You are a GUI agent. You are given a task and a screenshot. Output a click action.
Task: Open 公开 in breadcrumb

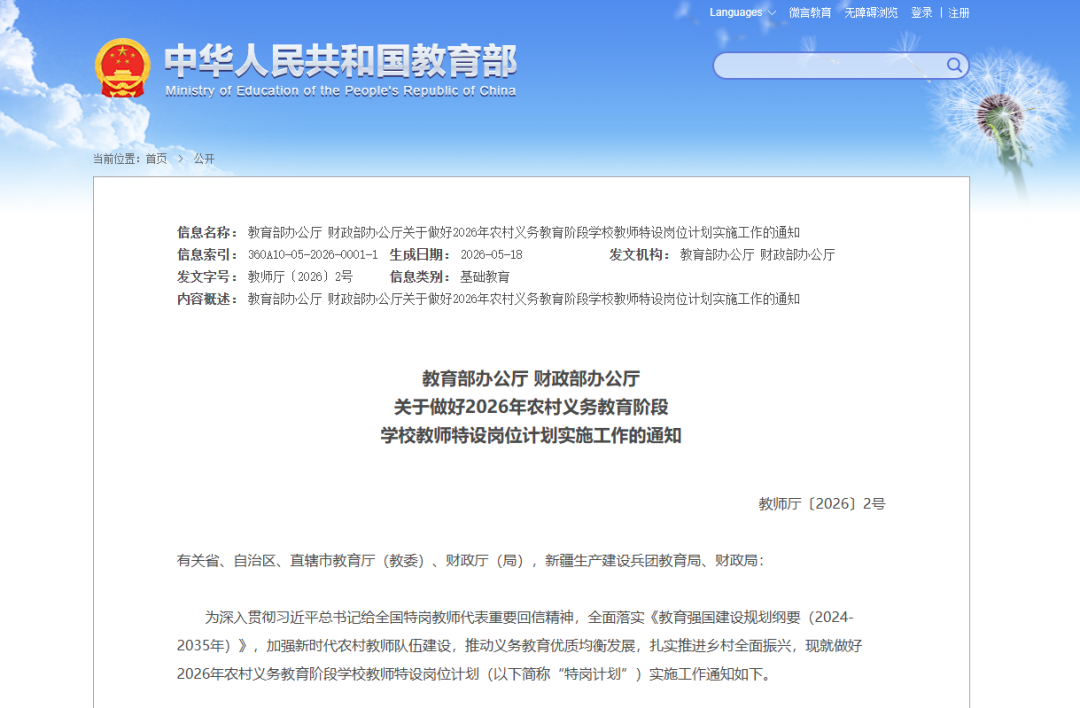point(204,158)
